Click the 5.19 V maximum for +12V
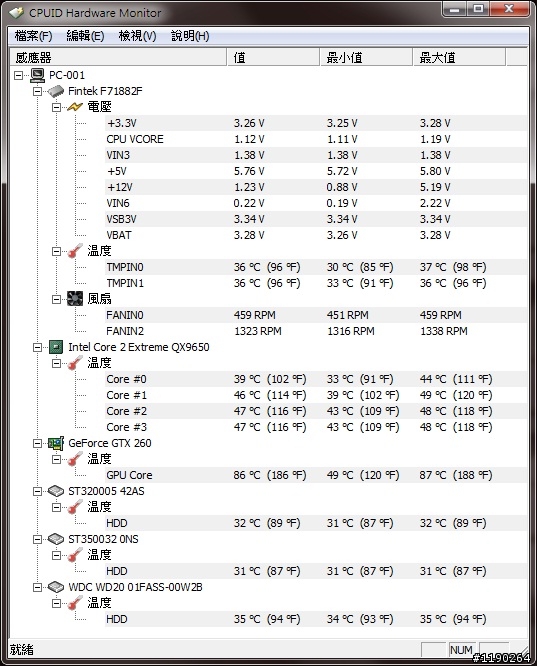Screen dimensions: 537x666 point(435,187)
